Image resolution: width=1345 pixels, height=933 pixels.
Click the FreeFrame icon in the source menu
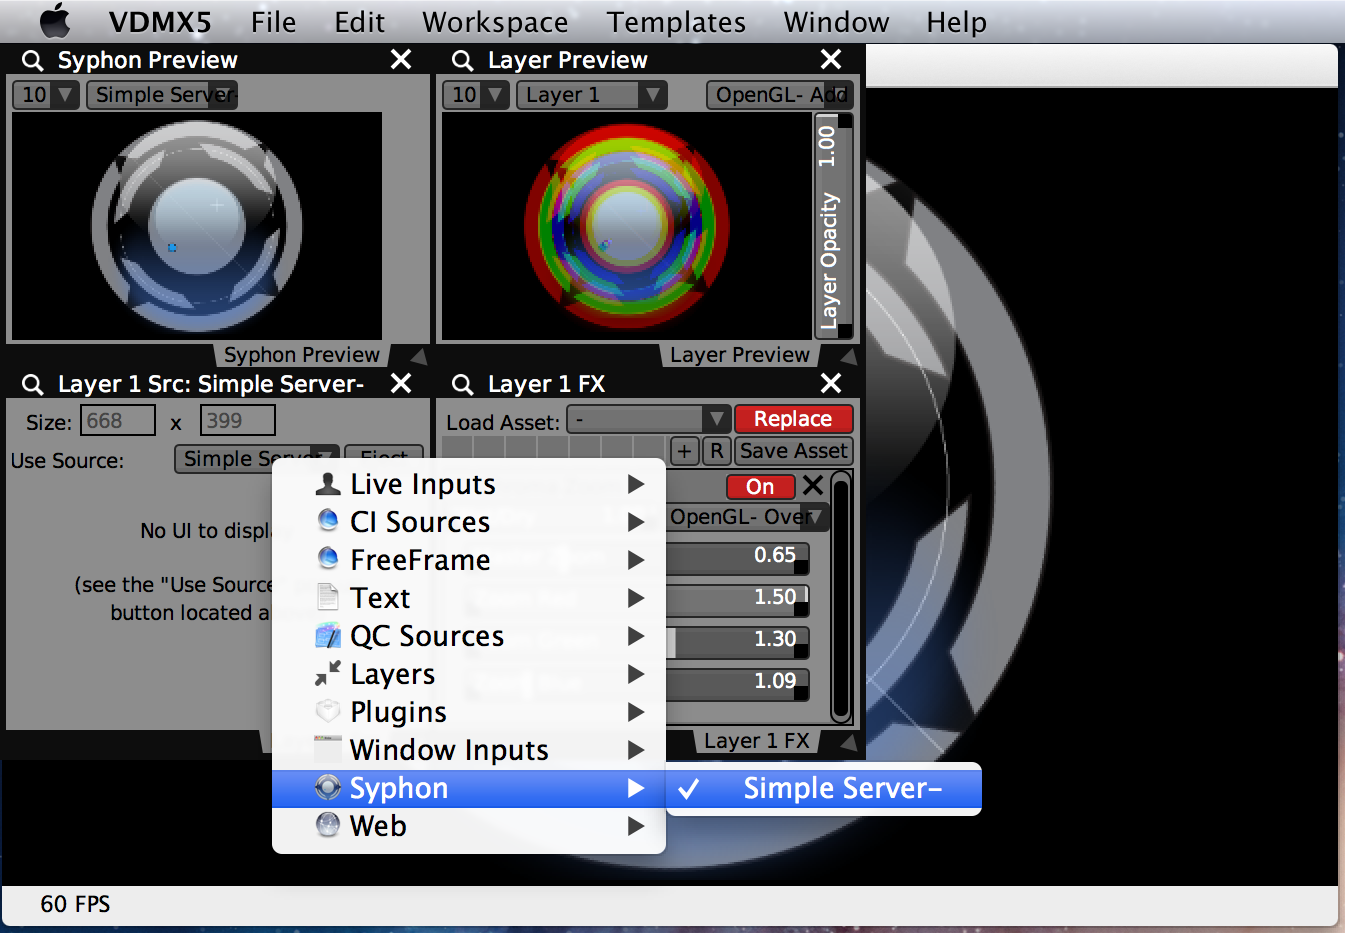tap(327, 560)
